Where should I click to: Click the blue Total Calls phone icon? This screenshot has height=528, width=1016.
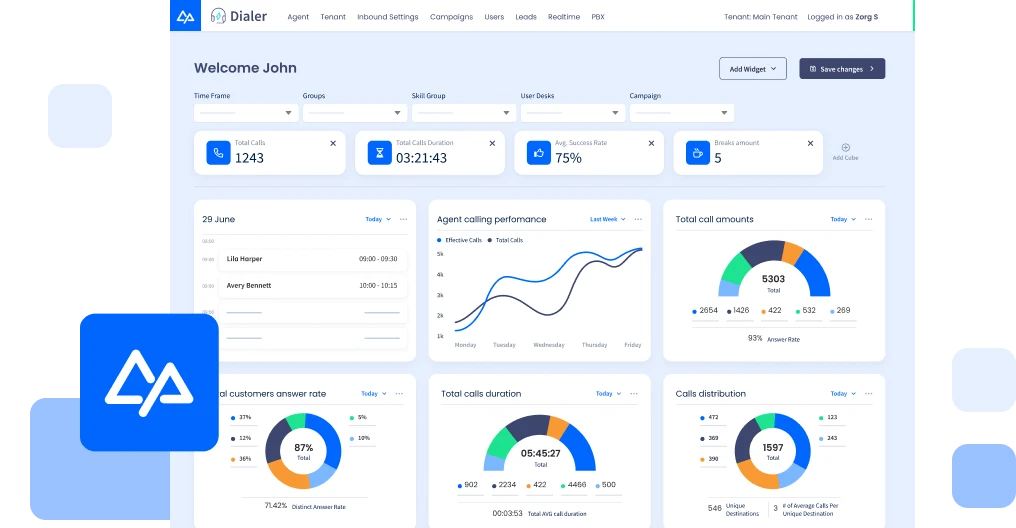pos(218,153)
